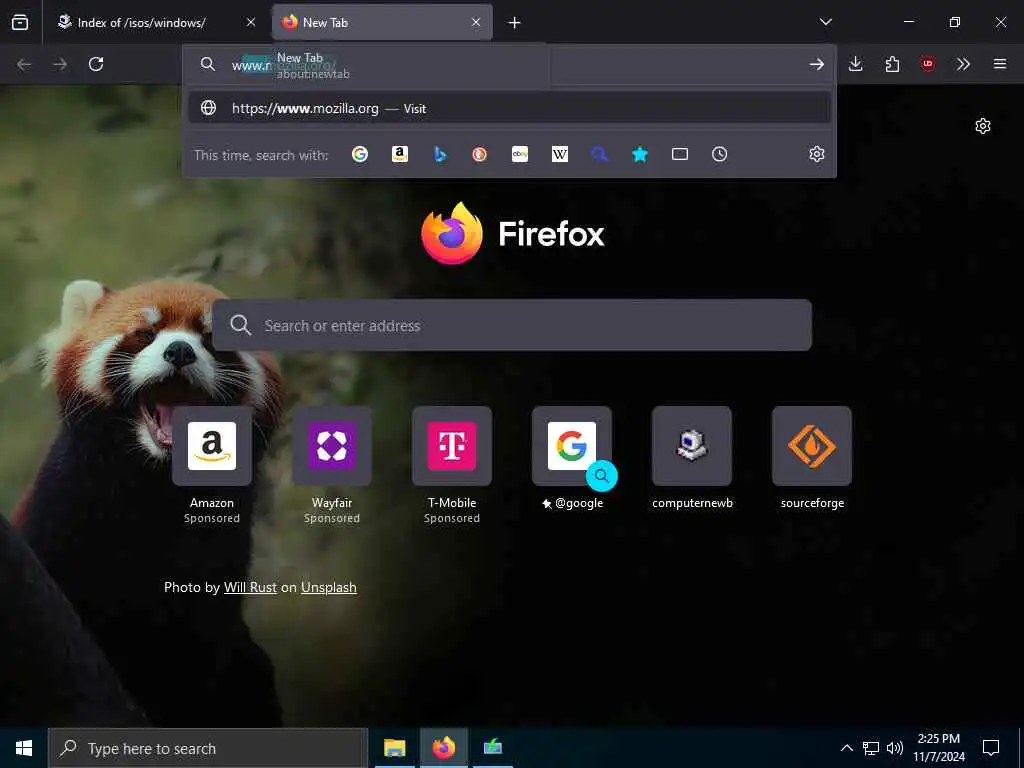Open the volume control tray icon
Image resolution: width=1024 pixels, height=768 pixels.
pos(895,748)
